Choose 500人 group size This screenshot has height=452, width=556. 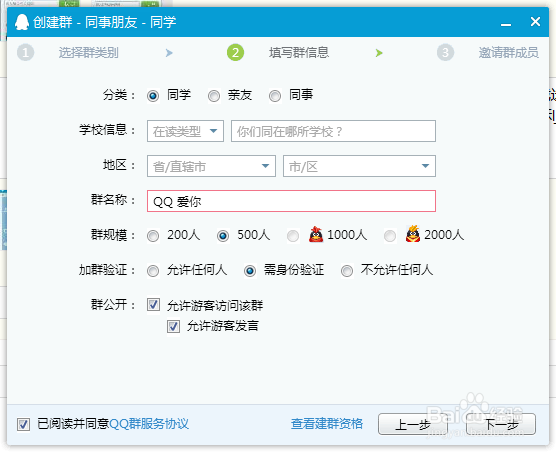pyautogui.click(x=223, y=236)
